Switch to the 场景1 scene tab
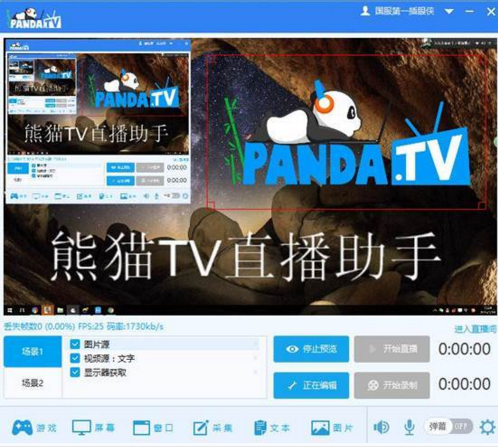This screenshot has height=447, width=498. (x=33, y=351)
